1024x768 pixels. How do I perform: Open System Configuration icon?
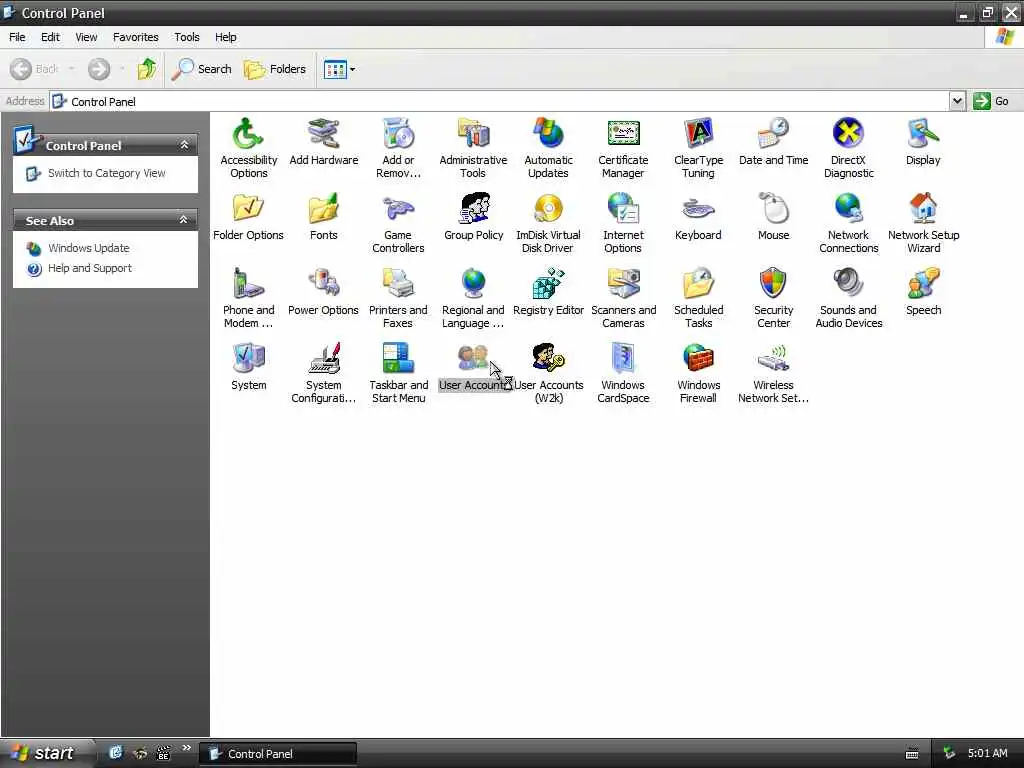pyautogui.click(x=323, y=359)
